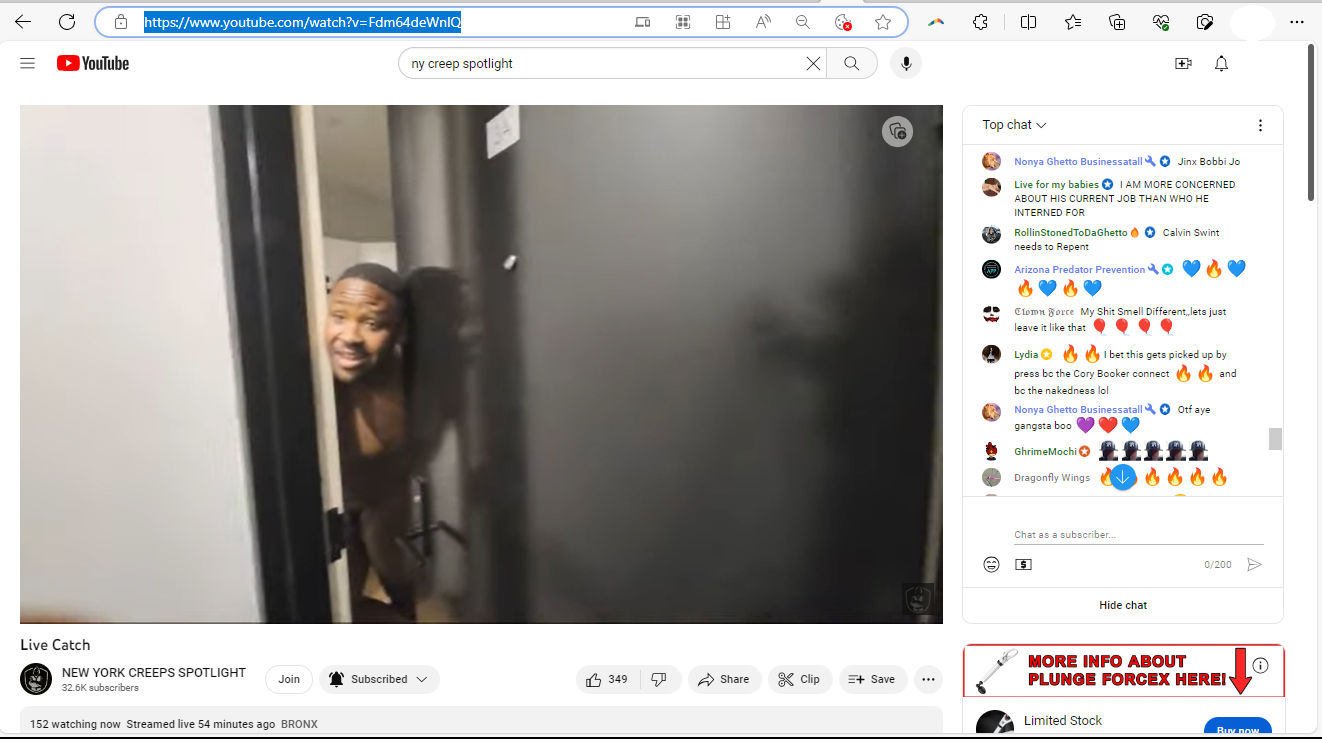
Task: View site info via the address bar padlock
Action: (x=121, y=22)
